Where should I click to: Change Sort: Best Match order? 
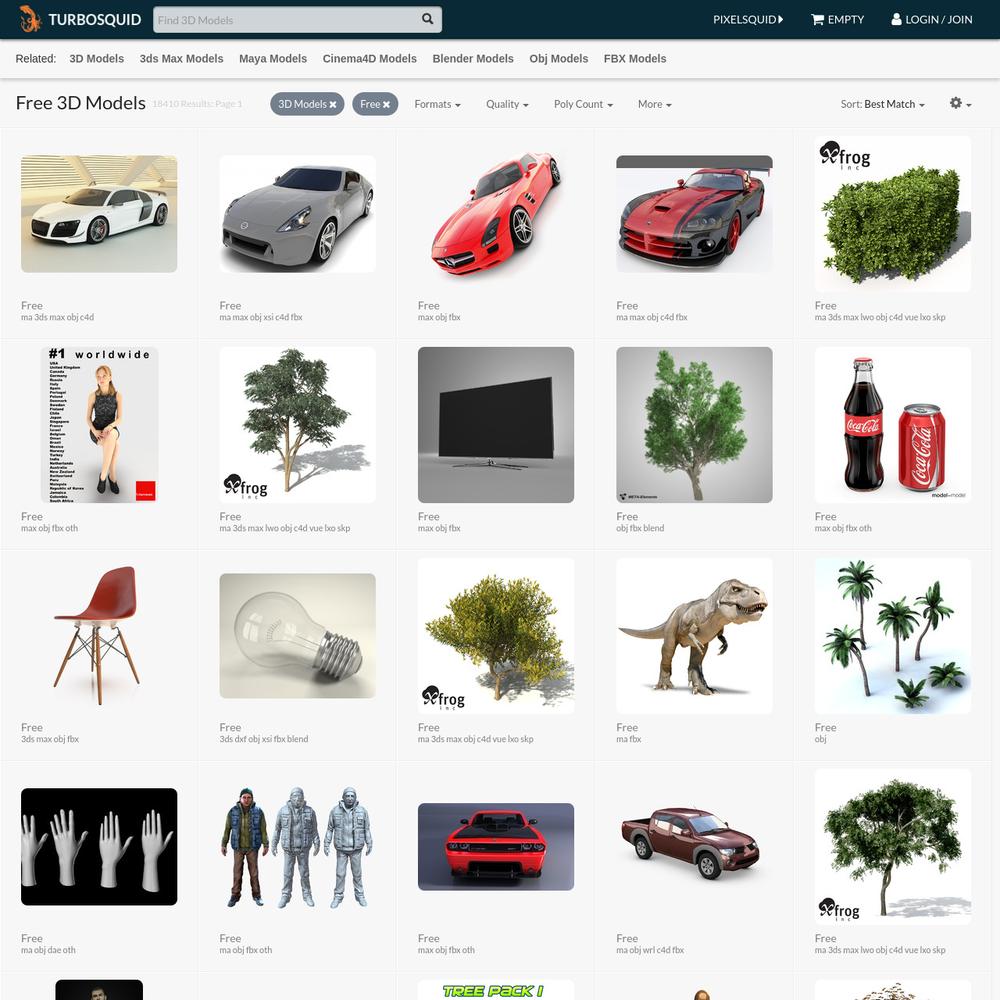click(x=882, y=104)
